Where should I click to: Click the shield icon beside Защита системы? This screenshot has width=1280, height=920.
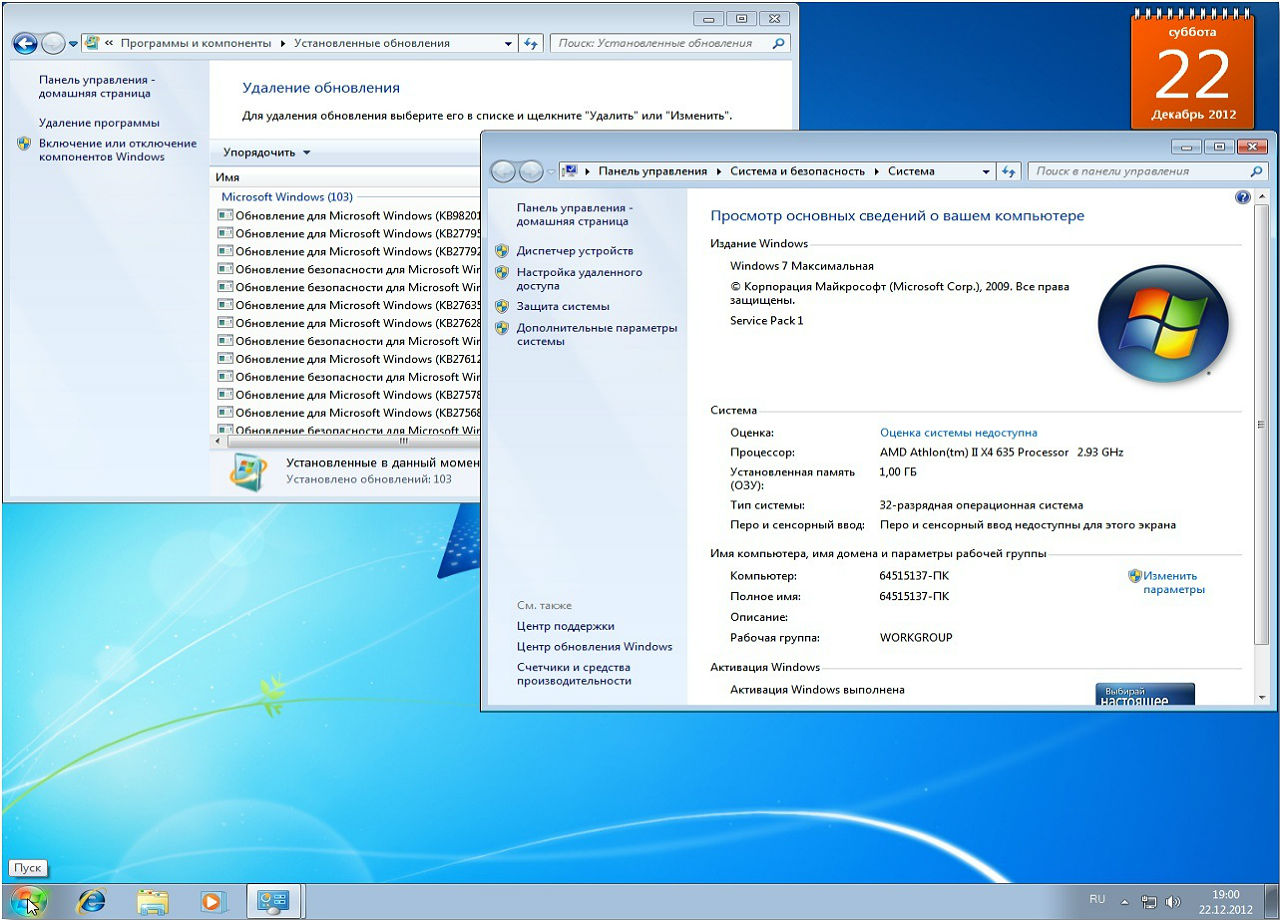click(502, 306)
